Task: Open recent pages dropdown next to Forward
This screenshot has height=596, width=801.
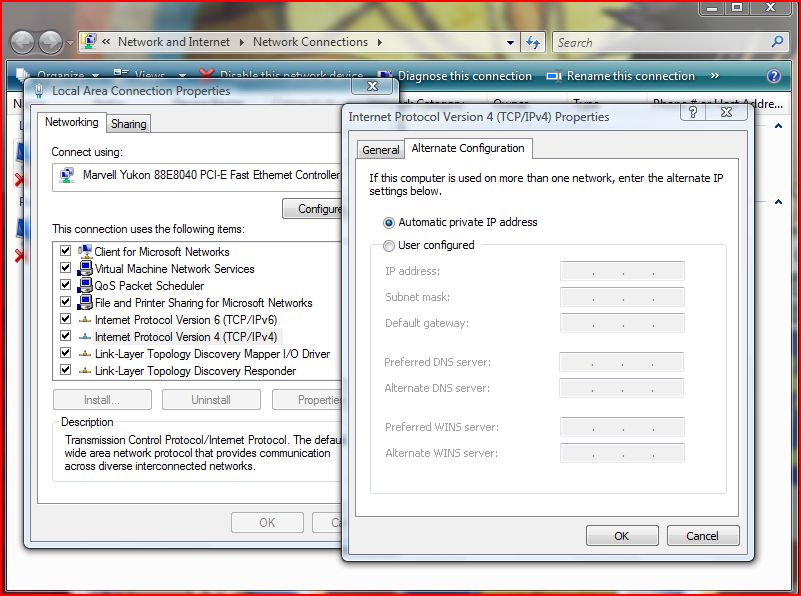Action: click(x=70, y=43)
